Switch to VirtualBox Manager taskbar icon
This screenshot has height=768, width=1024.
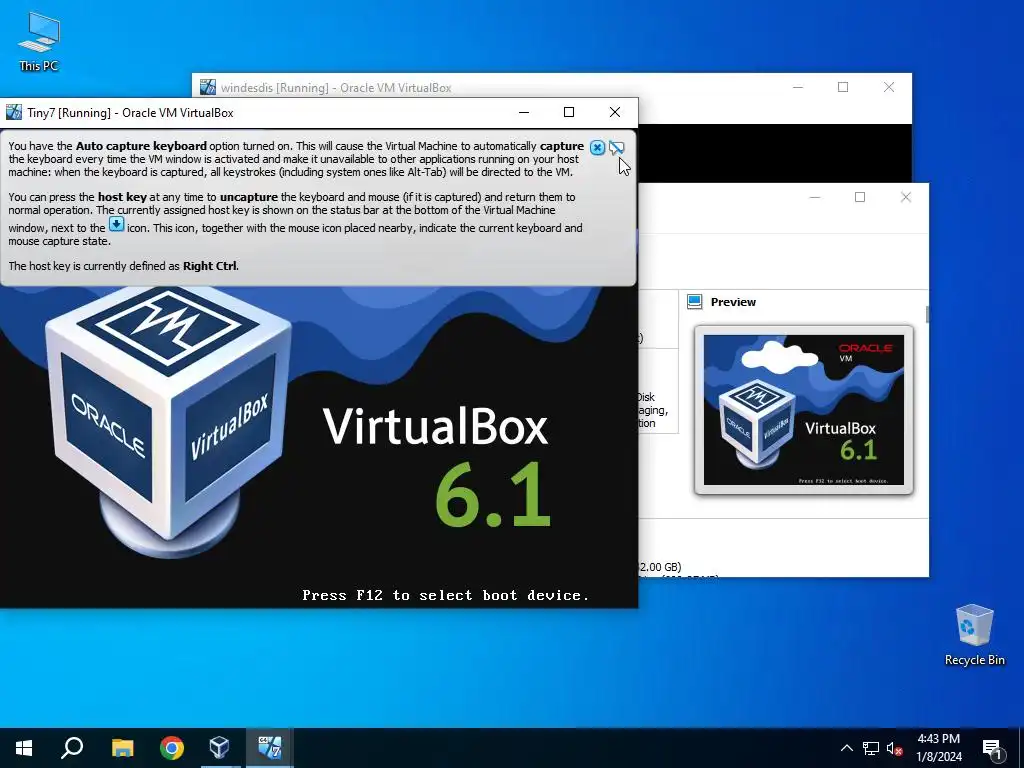[x=219, y=748]
